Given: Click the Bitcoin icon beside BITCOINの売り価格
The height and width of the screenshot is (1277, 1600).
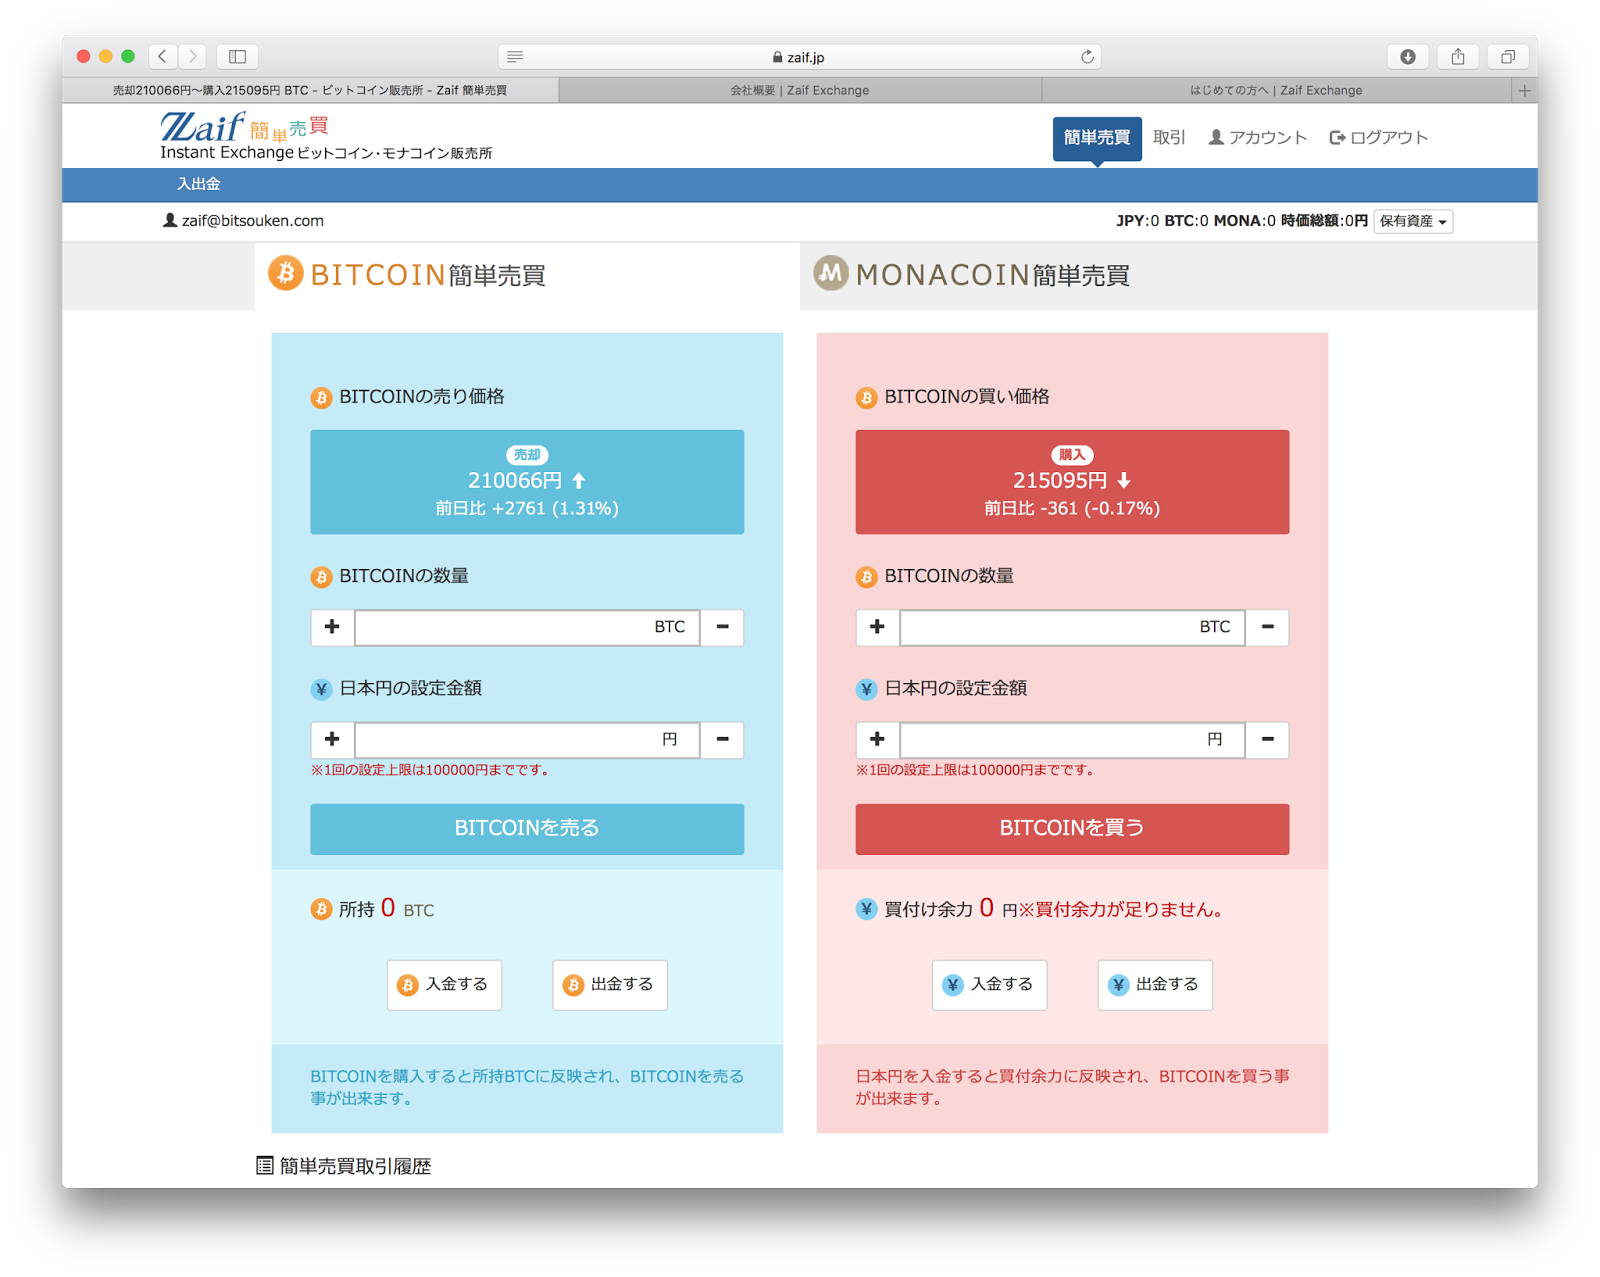Looking at the screenshot, I should tap(321, 398).
